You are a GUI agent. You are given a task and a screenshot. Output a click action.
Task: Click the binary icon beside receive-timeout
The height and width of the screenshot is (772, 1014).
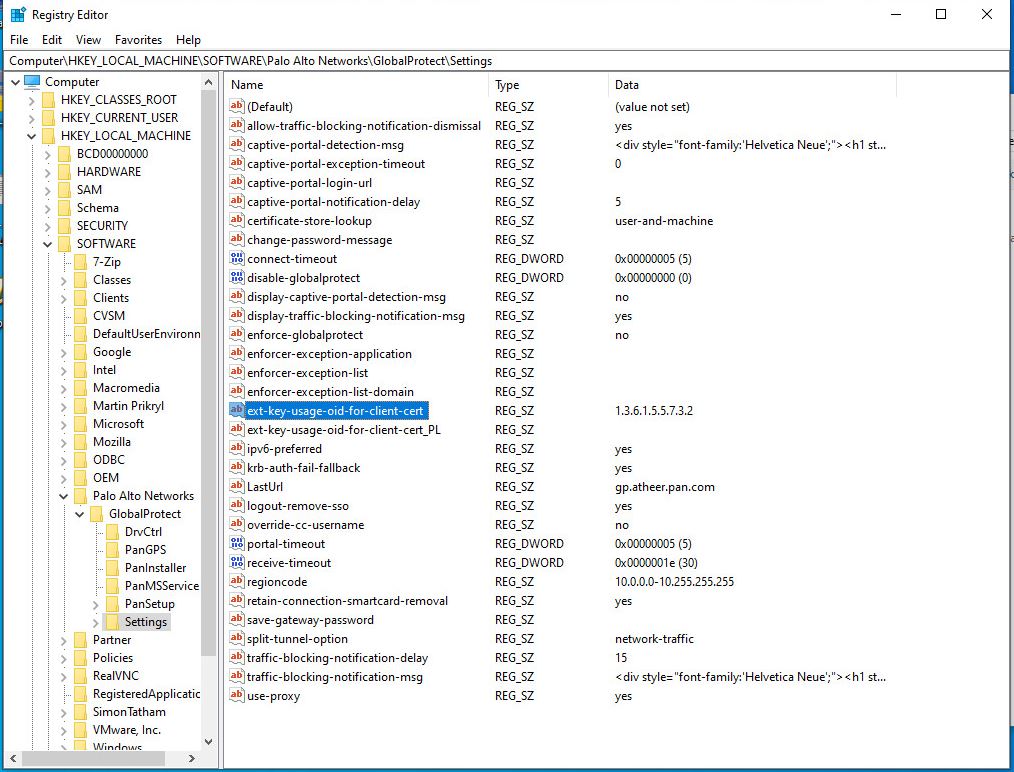[x=236, y=563]
